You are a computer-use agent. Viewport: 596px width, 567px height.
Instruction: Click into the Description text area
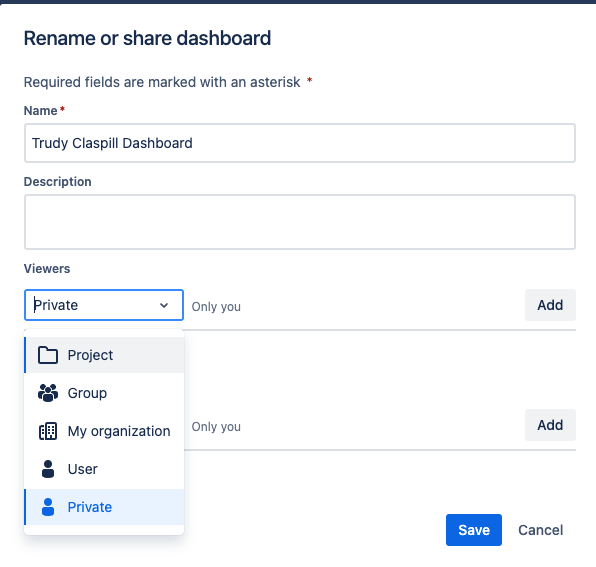300,222
